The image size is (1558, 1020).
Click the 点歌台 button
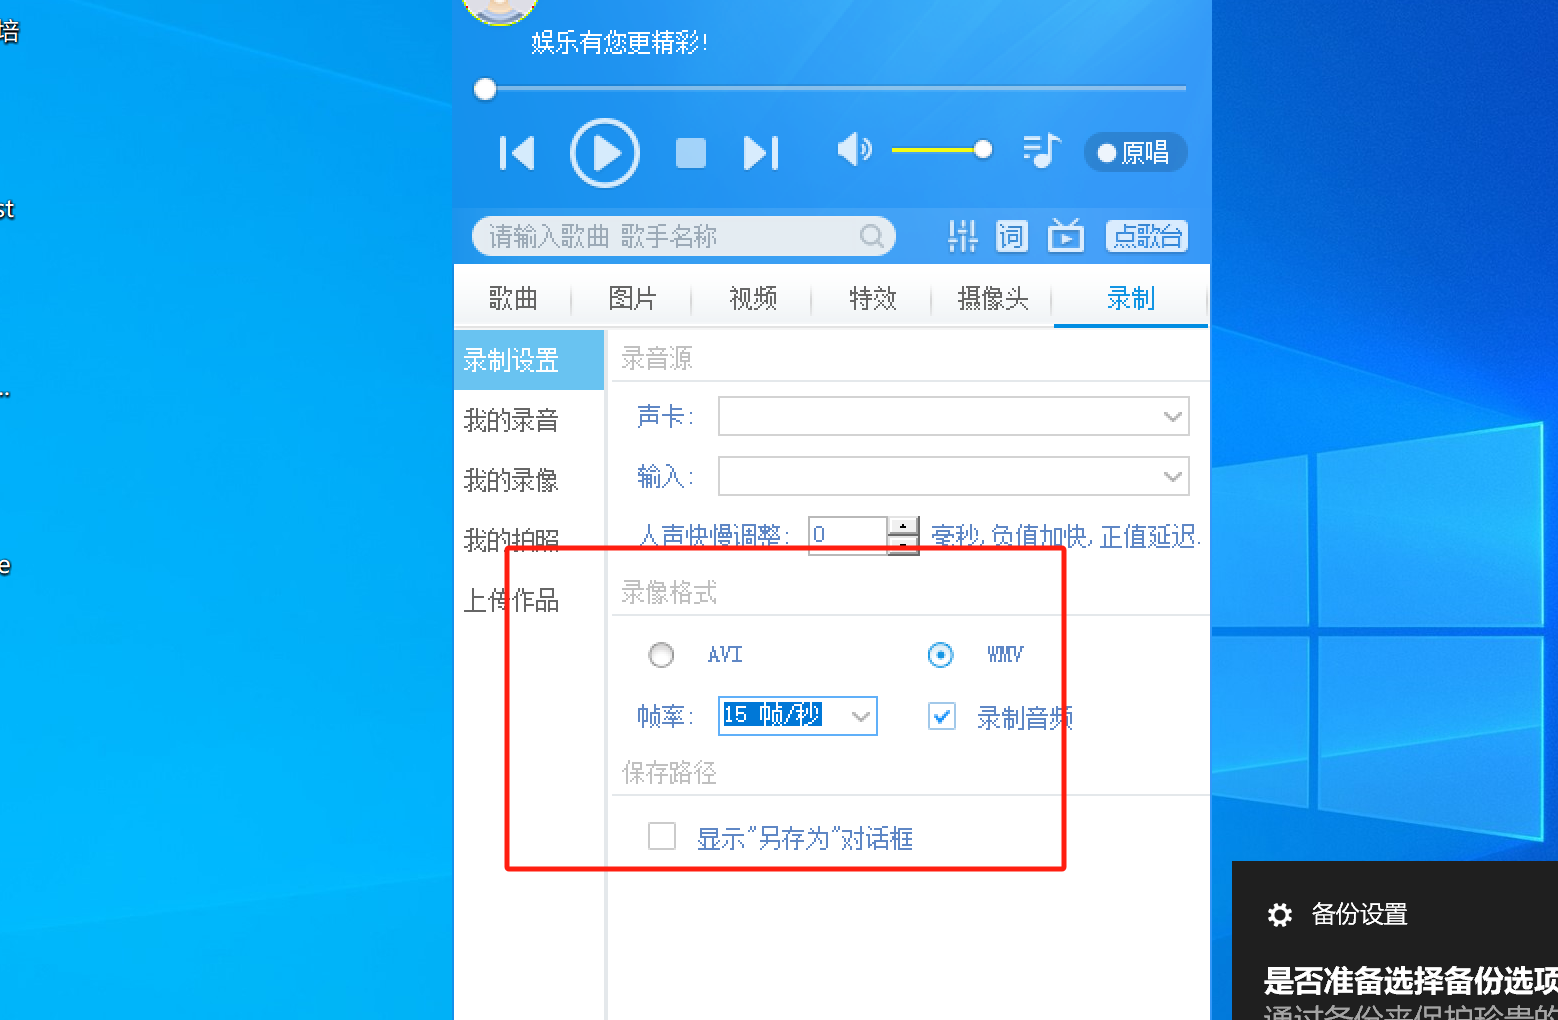click(1146, 236)
